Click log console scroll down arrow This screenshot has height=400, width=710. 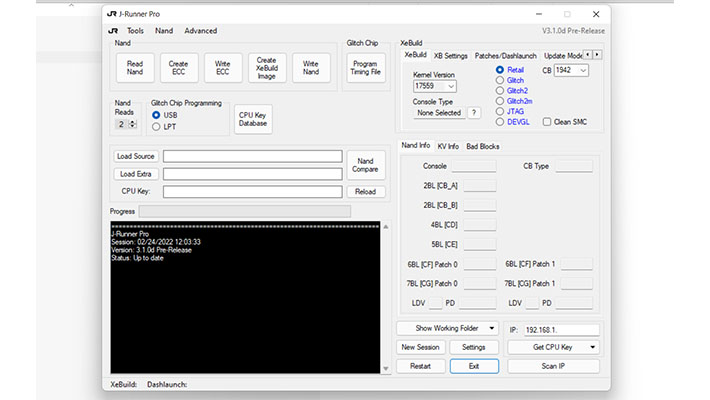click(386, 369)
